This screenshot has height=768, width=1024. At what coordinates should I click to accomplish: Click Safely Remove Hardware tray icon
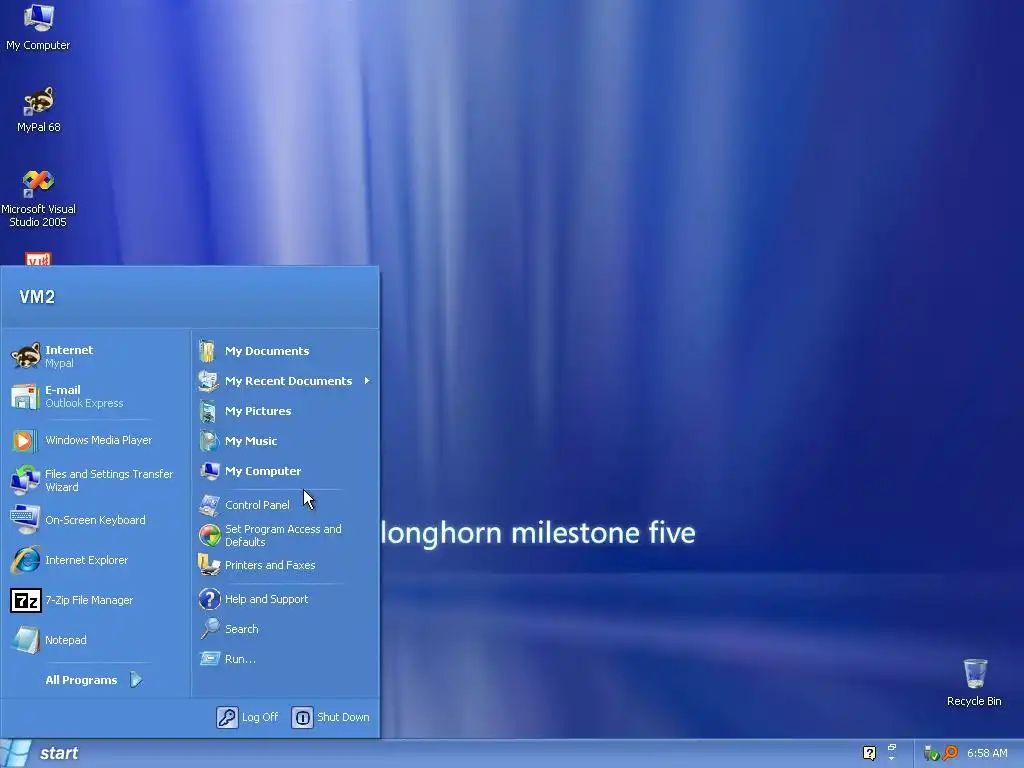pos(931,754)
